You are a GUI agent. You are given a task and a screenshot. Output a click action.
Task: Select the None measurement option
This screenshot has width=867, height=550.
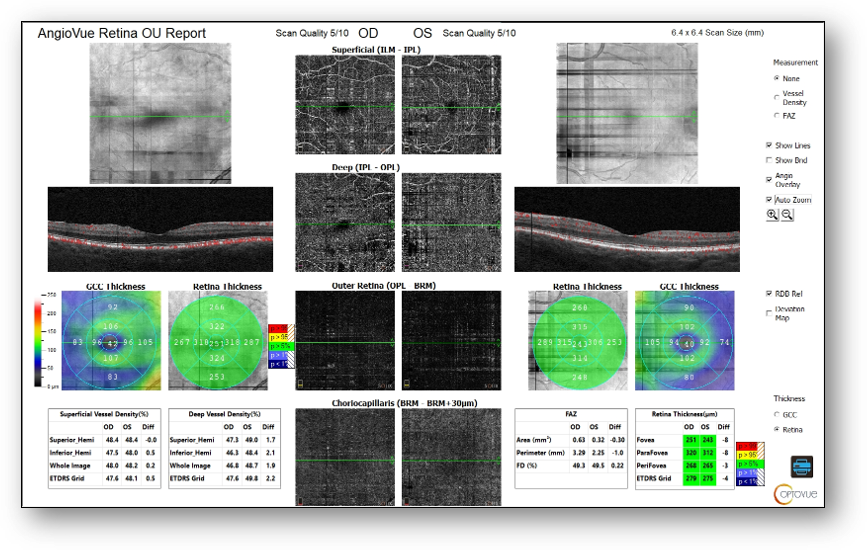pos(778,78)
